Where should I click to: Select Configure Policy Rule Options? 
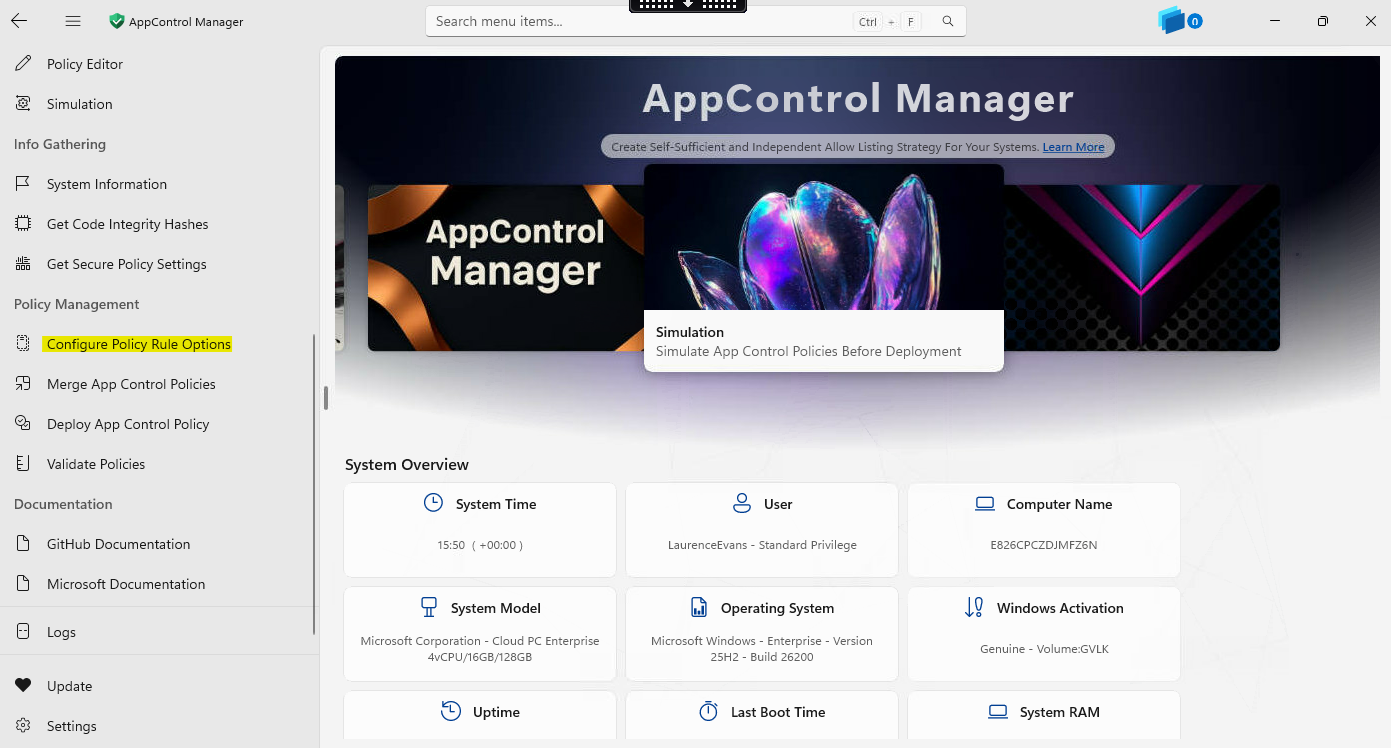tap(139, 344)
